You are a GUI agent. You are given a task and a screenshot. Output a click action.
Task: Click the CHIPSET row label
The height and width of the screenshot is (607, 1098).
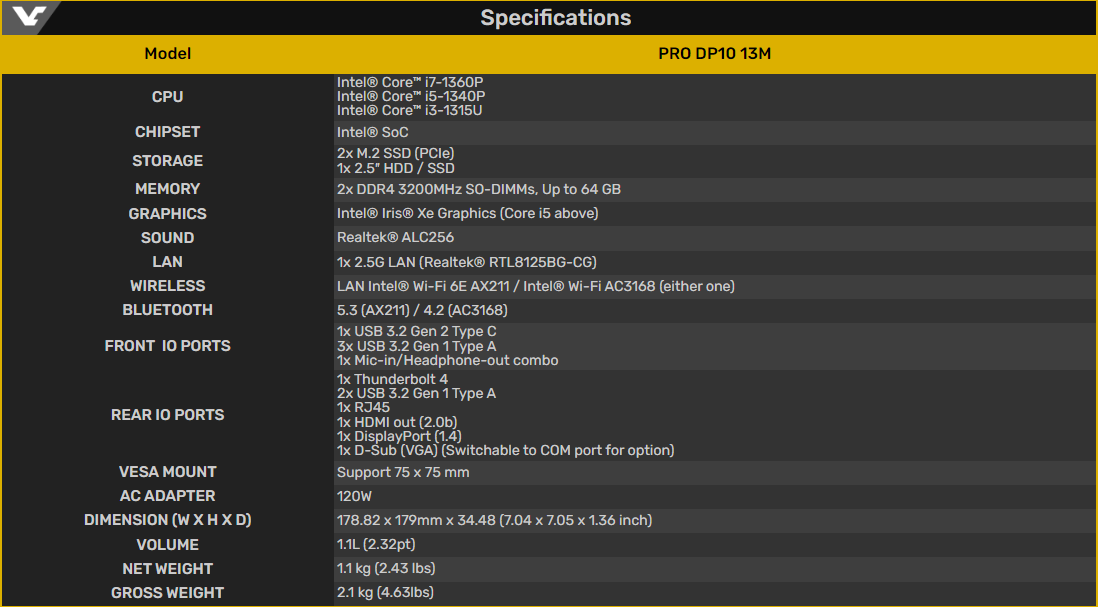pyautogui.click(x=167, y=132)
